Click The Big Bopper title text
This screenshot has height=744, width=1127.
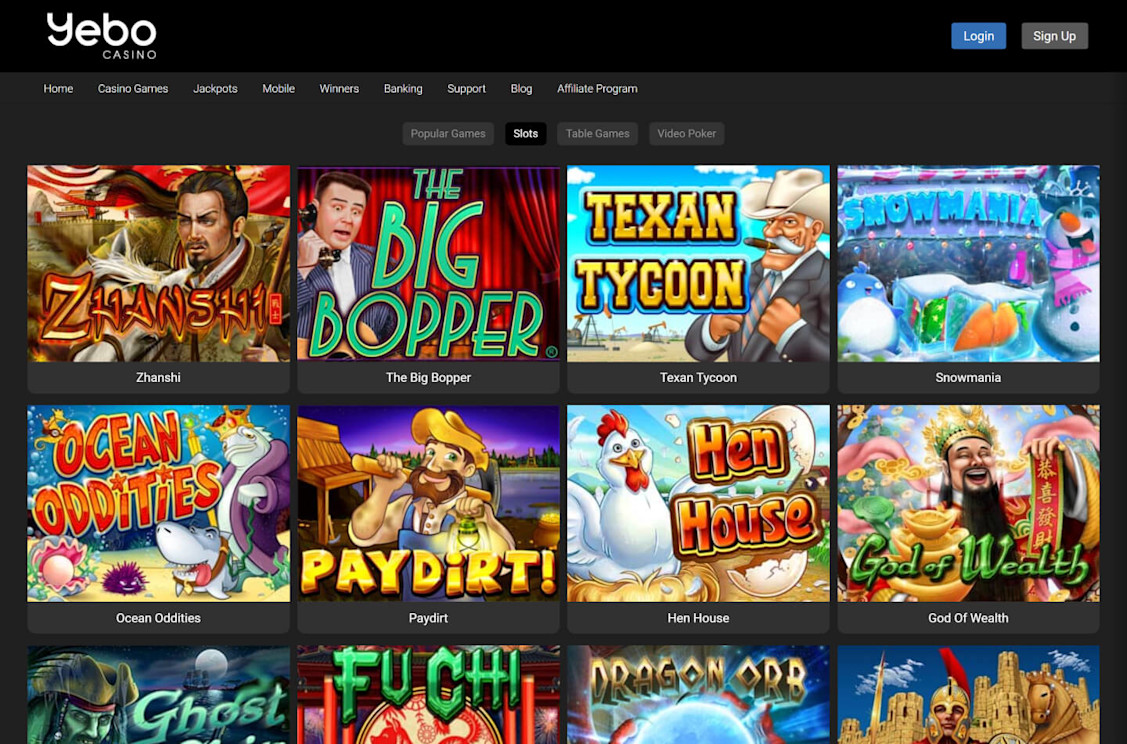(x=428, y=377)
